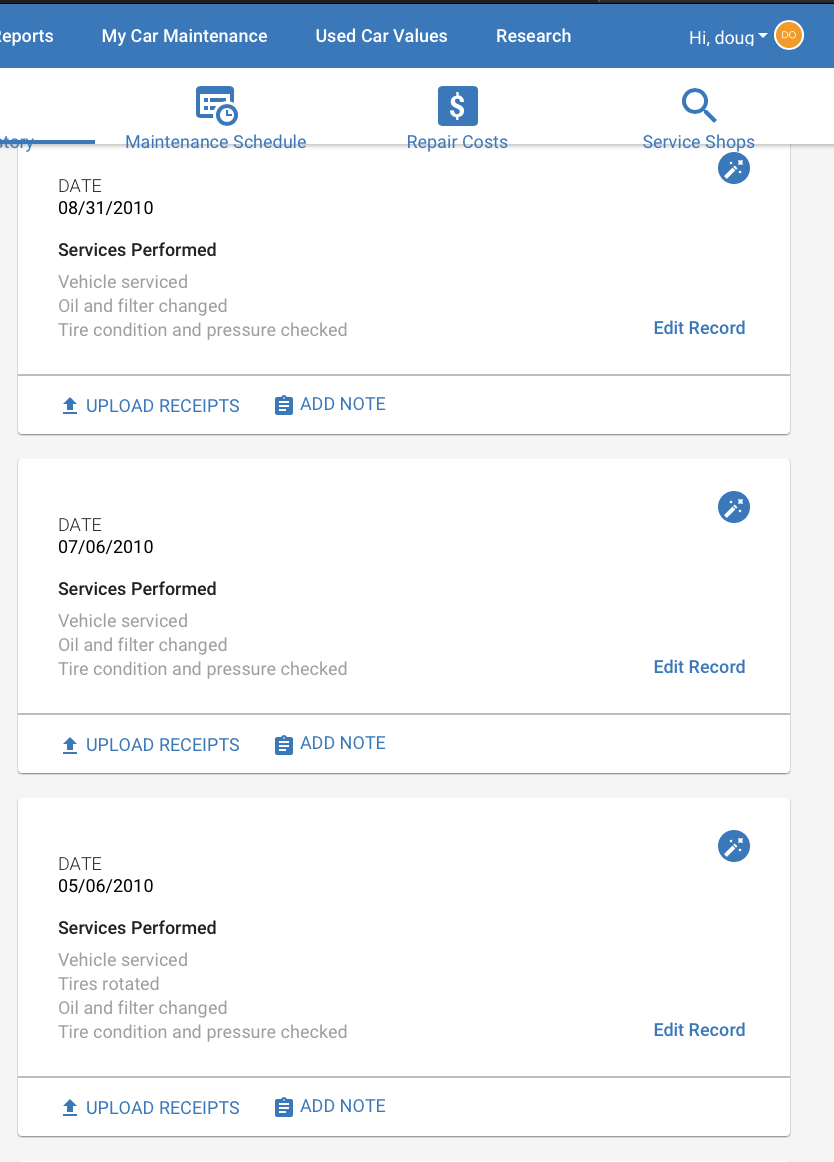Edit Record for 08/31/2010 service
This screenshot has width=834, height=1162.
(699, 328)
